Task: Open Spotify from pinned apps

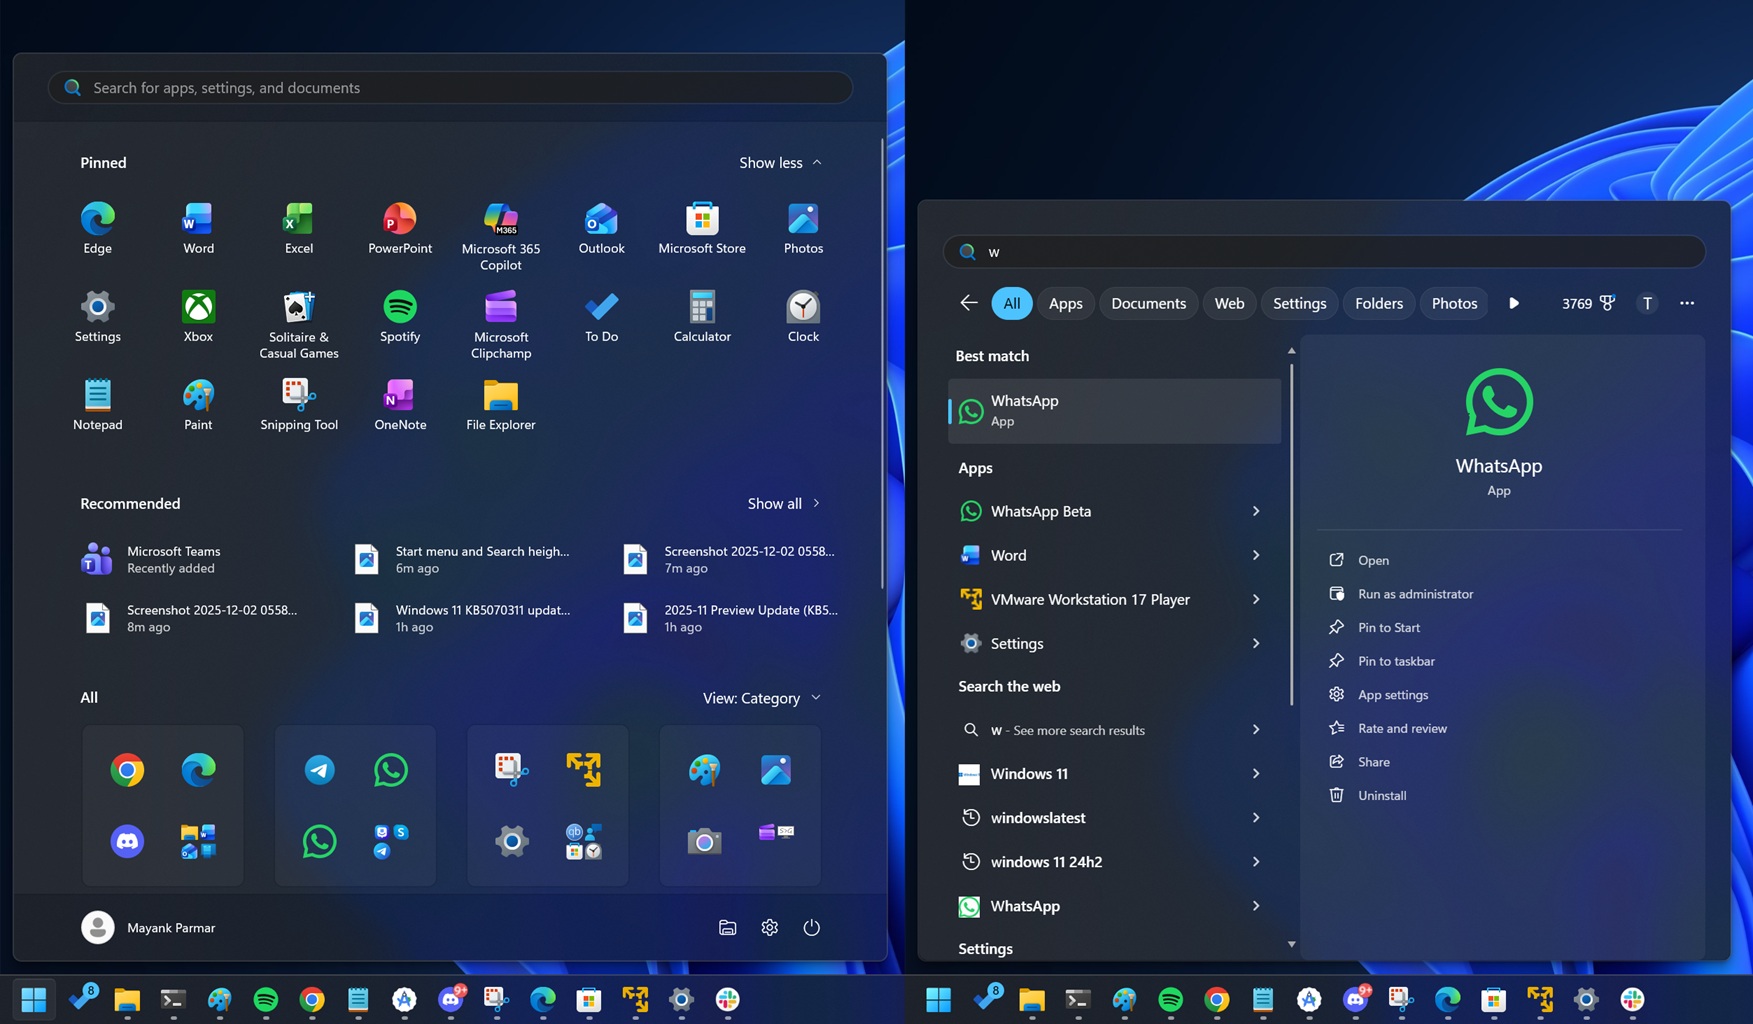Action: pos(400,318)
